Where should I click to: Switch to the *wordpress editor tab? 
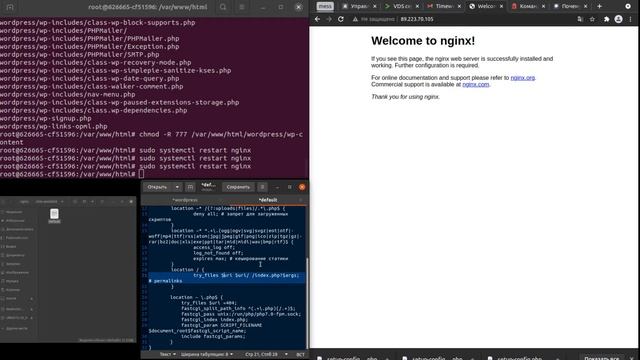click(185, 200)
